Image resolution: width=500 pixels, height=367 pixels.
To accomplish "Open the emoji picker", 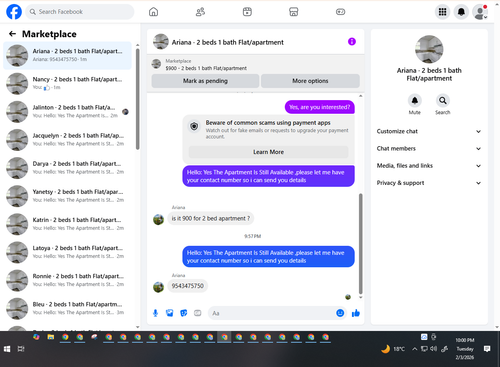I will pos(340,313).
